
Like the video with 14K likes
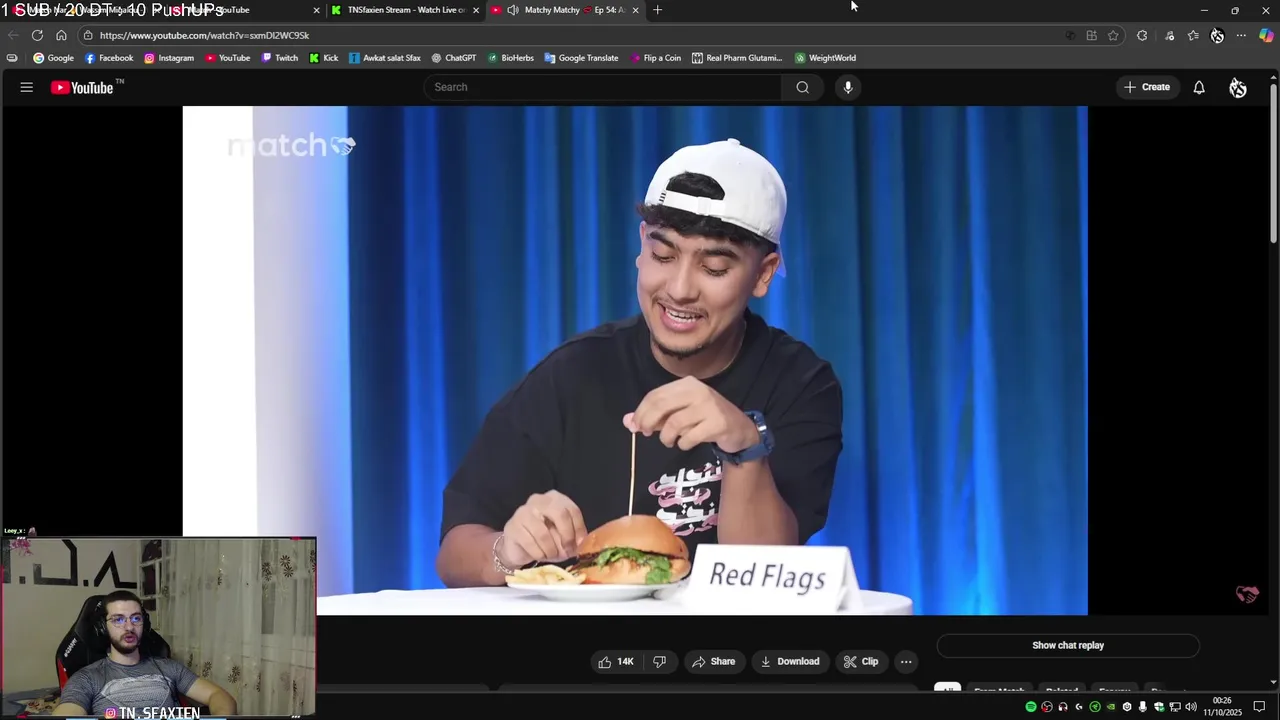coord(616,661)
